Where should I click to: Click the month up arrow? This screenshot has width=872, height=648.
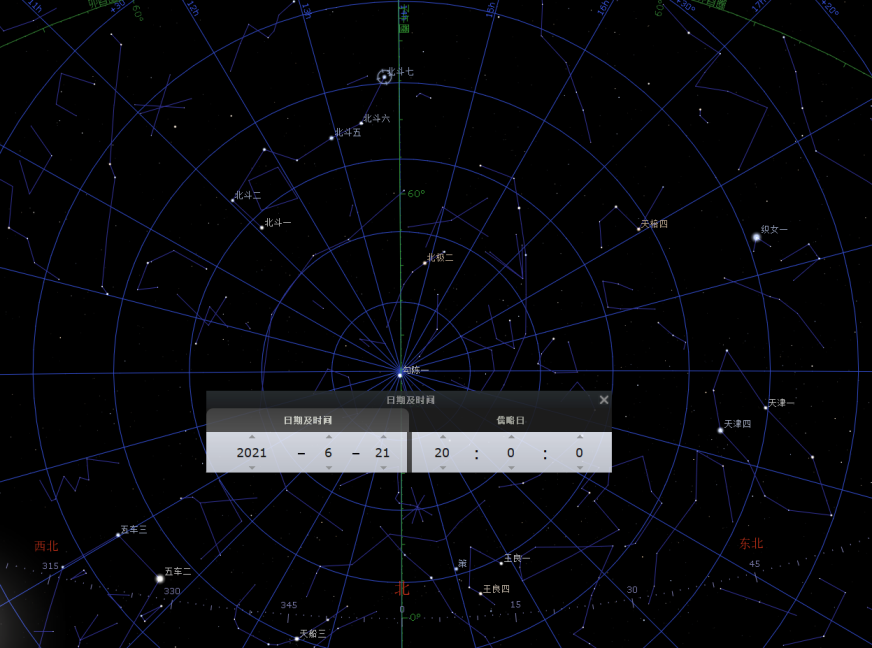point(328,437)
